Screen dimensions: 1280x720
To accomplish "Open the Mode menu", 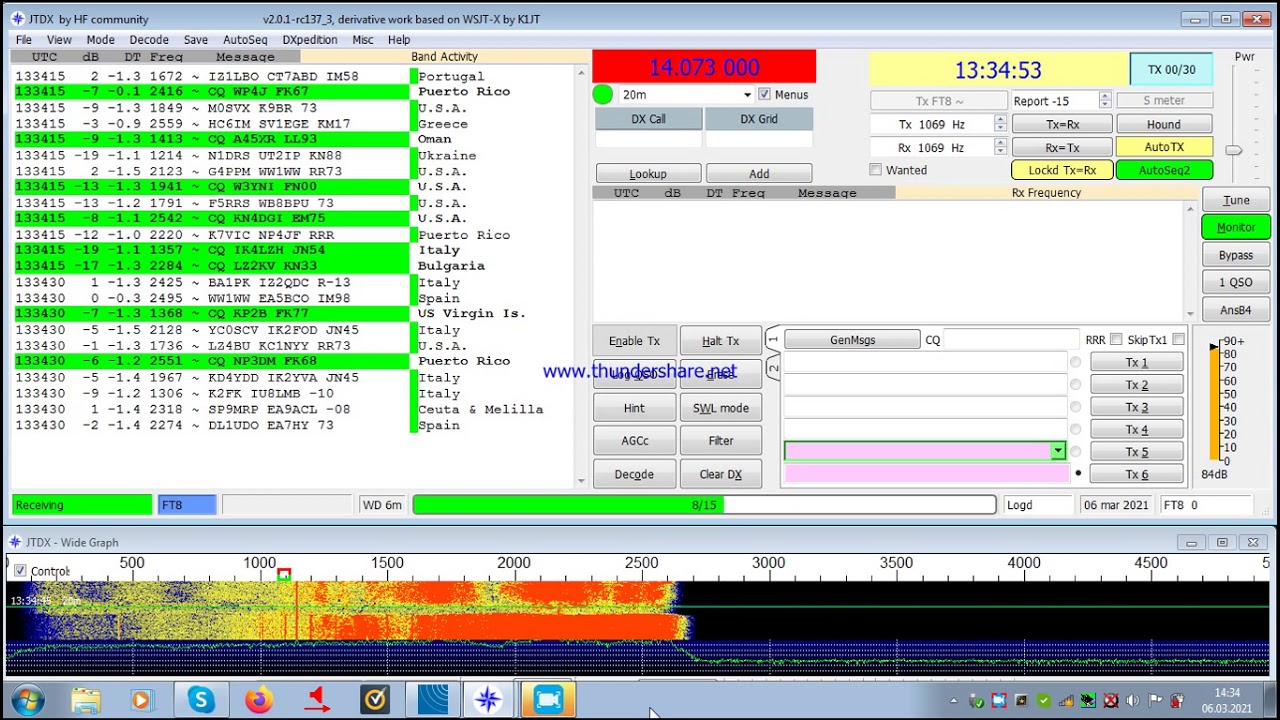I will pos(100,40).
